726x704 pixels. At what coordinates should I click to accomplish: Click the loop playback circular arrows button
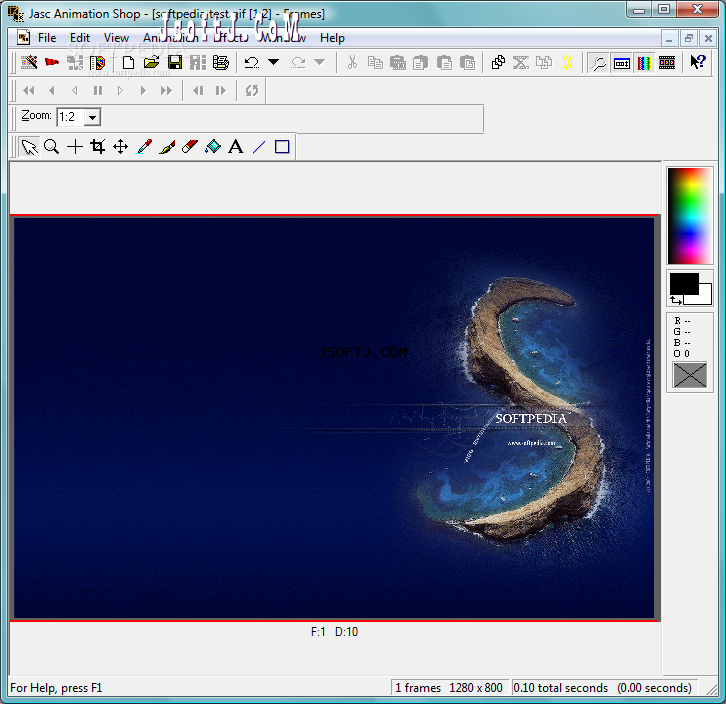pyautogui.click(x=251, y=91)
